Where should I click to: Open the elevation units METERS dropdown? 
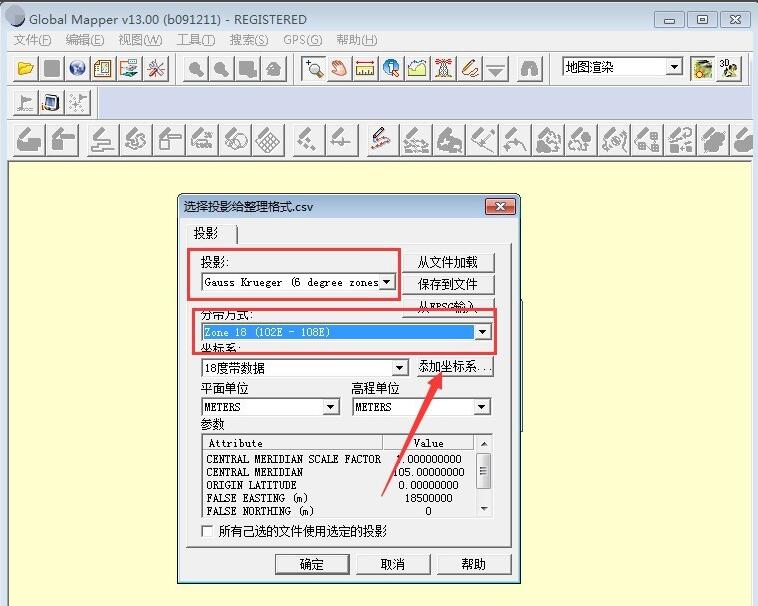point(481,407)
